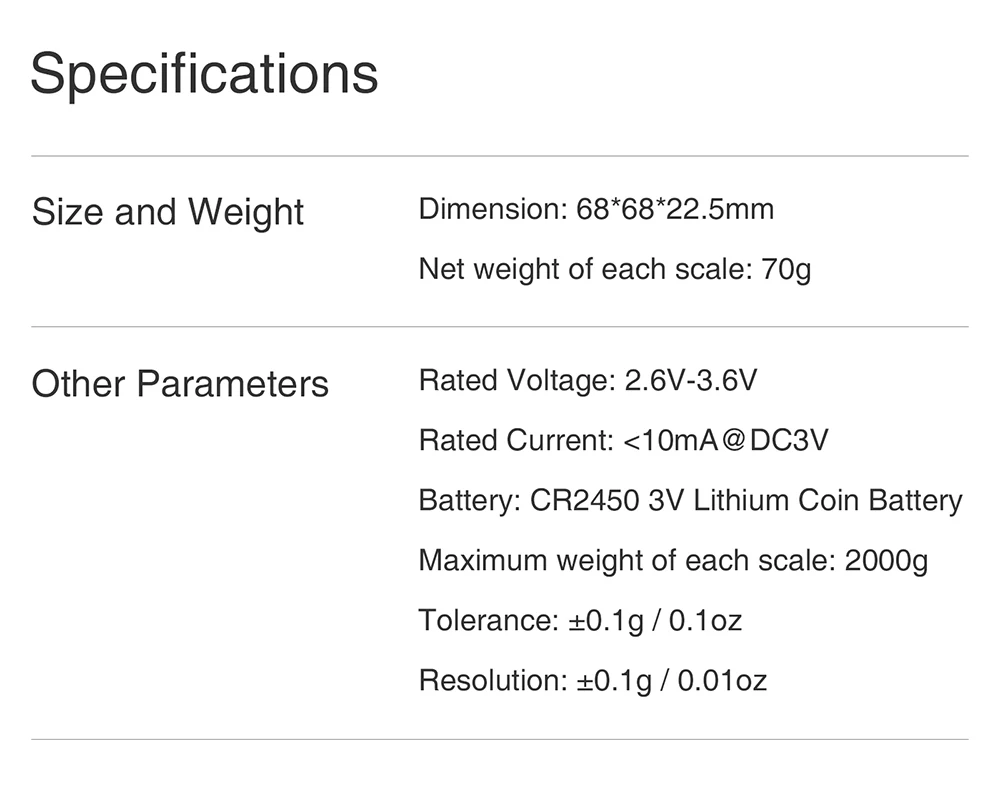
Task: Select the Other Parameters section label
Action: 180,384
